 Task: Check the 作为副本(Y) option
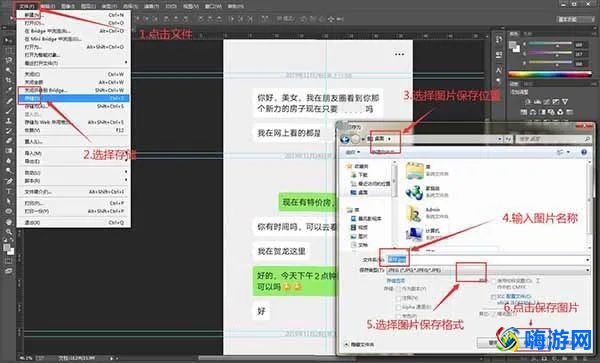[x=398, y=289]
